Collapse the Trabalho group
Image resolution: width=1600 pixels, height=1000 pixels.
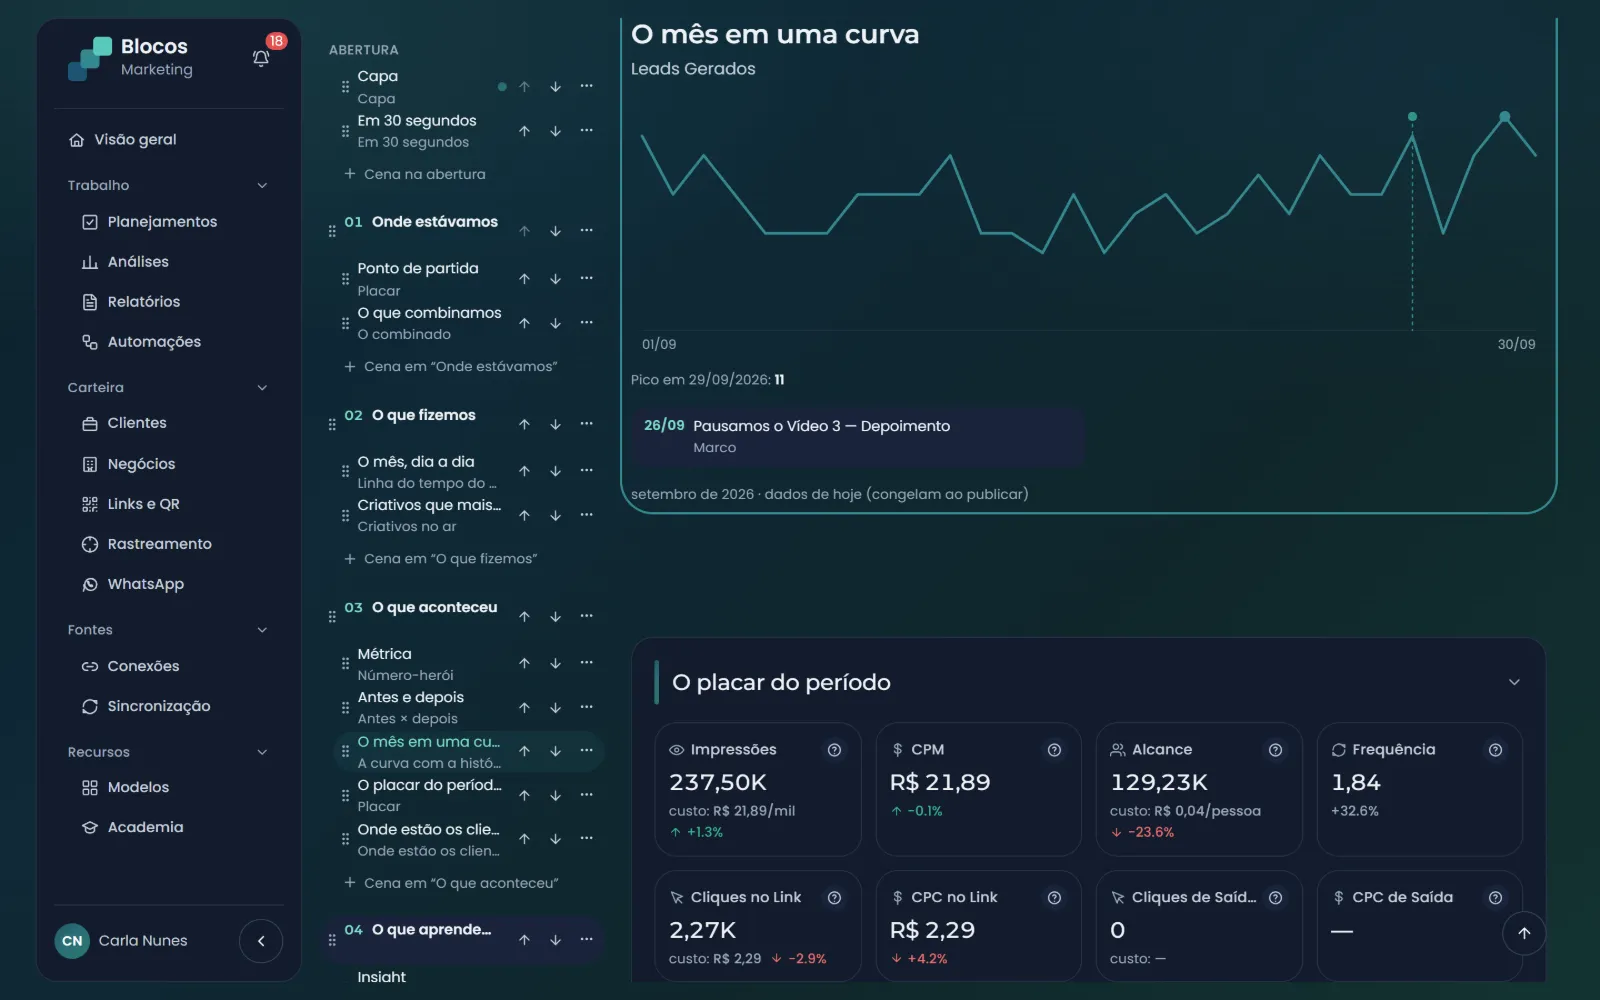tap(262, 185)
